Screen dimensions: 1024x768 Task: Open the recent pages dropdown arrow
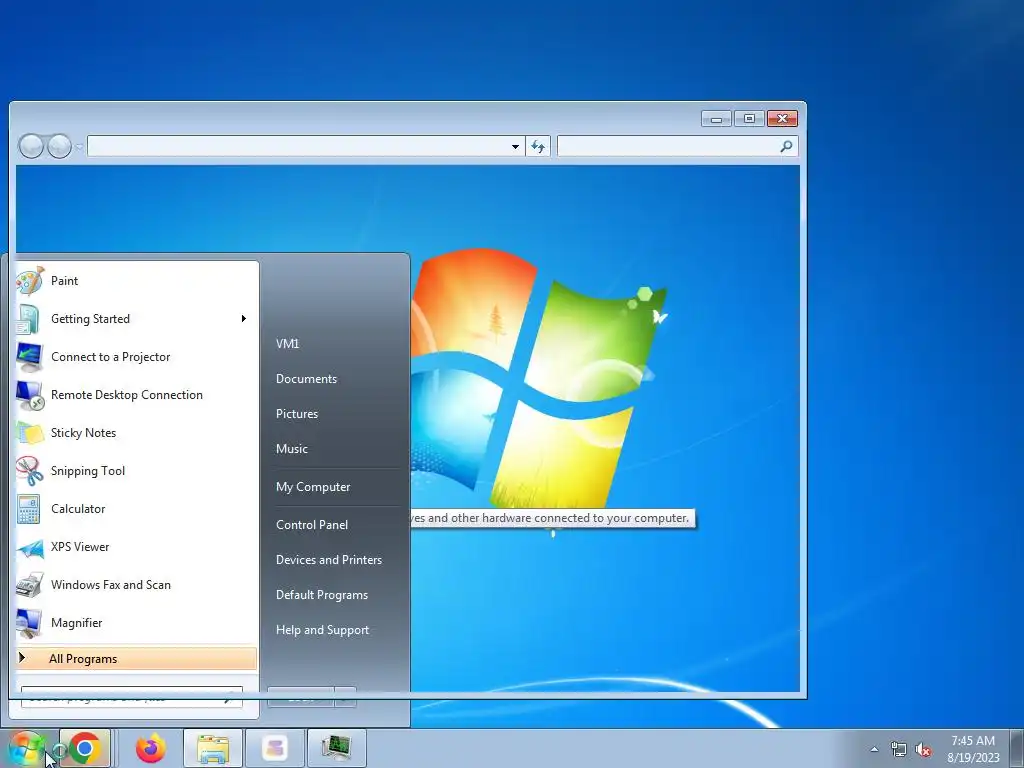coord(79,147)
